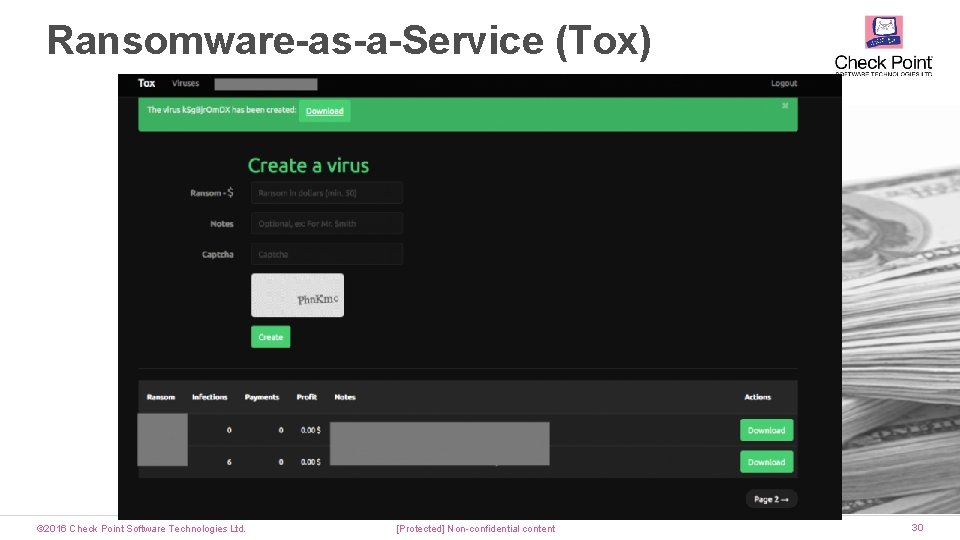Click the Check Point copyright footer text

point(141,528)
